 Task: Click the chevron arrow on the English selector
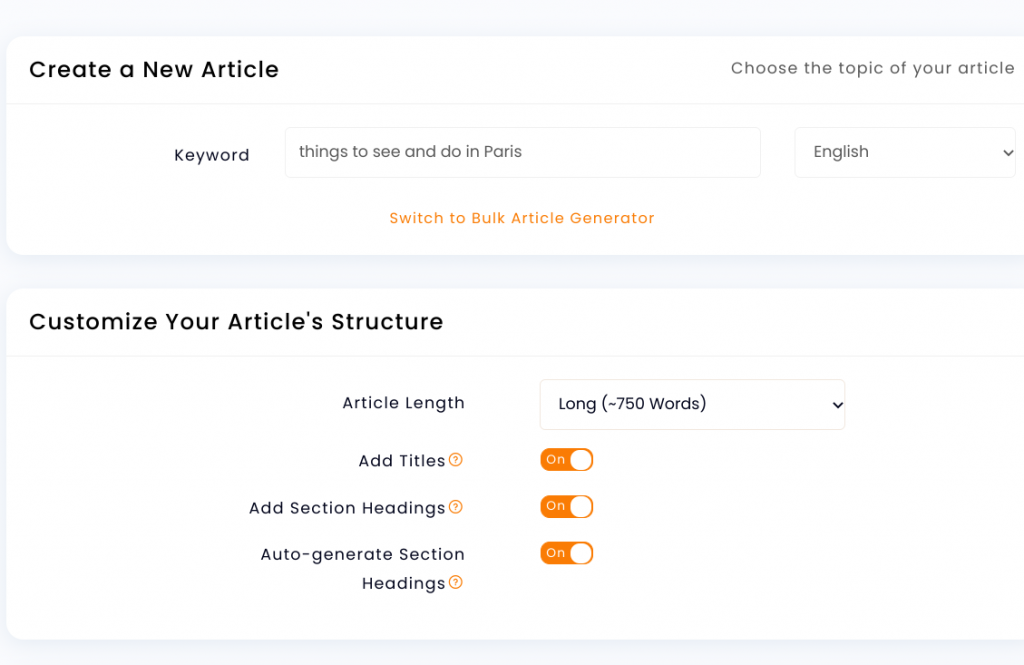pos(1008,153)
